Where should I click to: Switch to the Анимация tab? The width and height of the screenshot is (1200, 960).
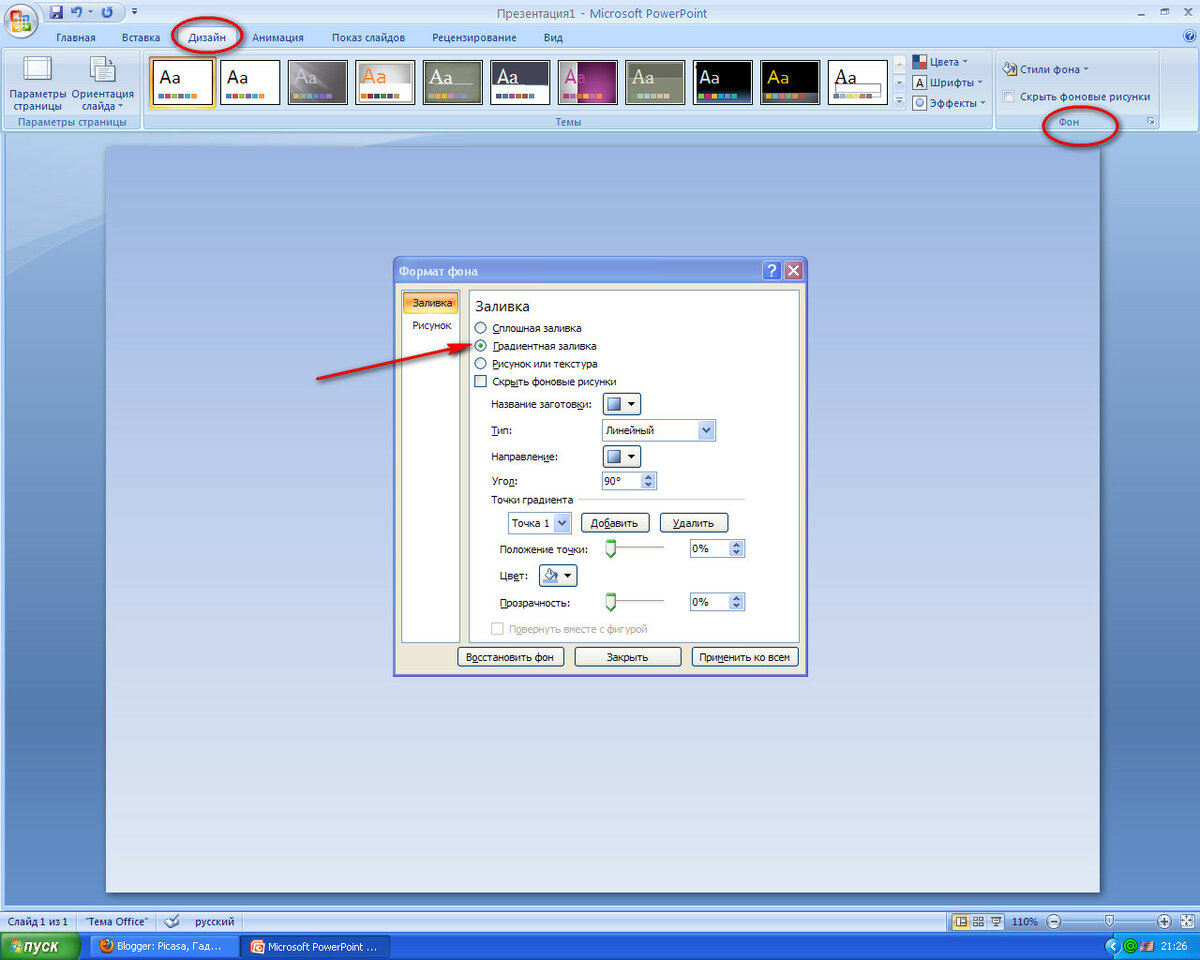(278, 37)
